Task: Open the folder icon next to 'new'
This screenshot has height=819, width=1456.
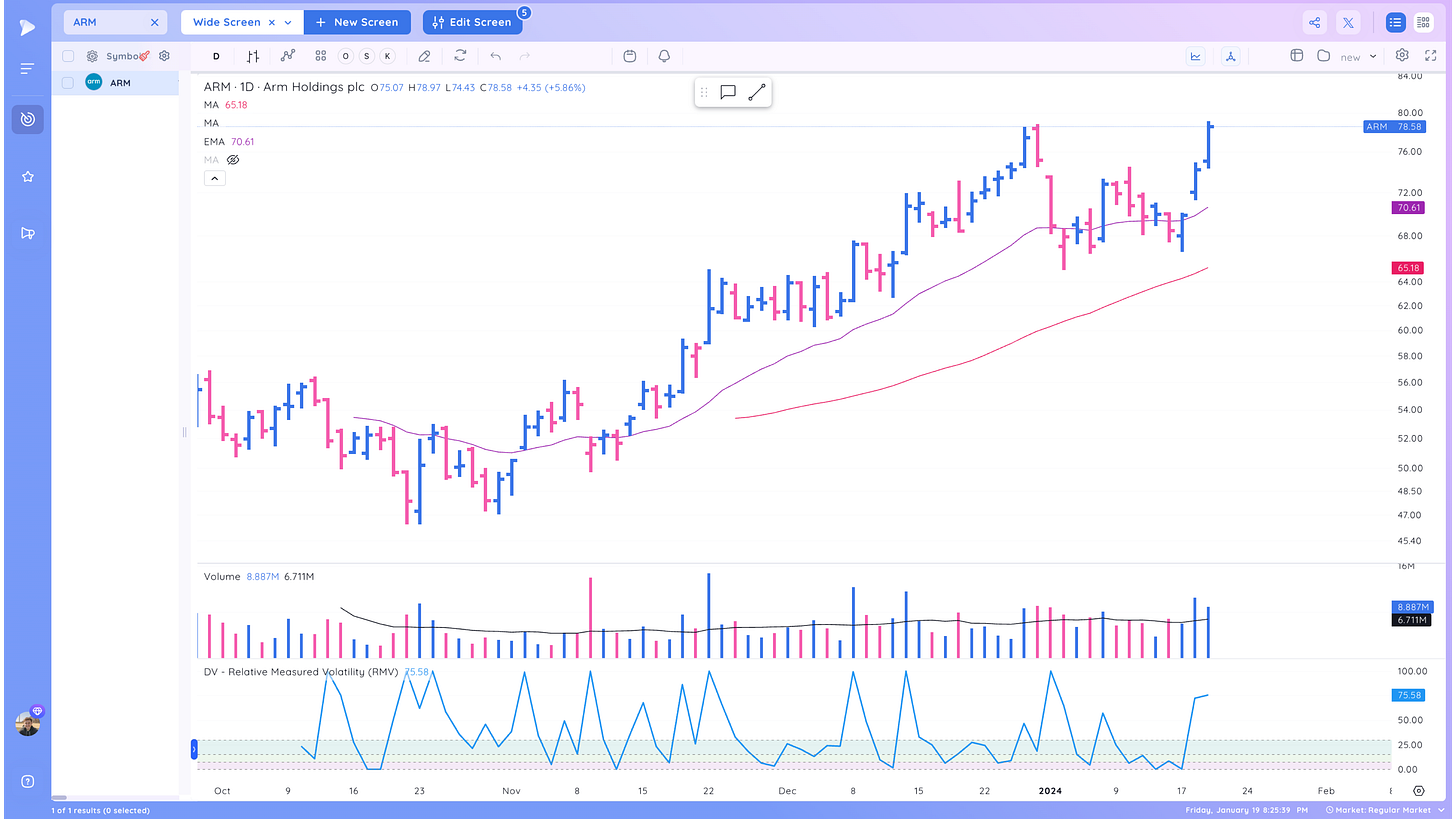Action: (x=1323, y=56)
